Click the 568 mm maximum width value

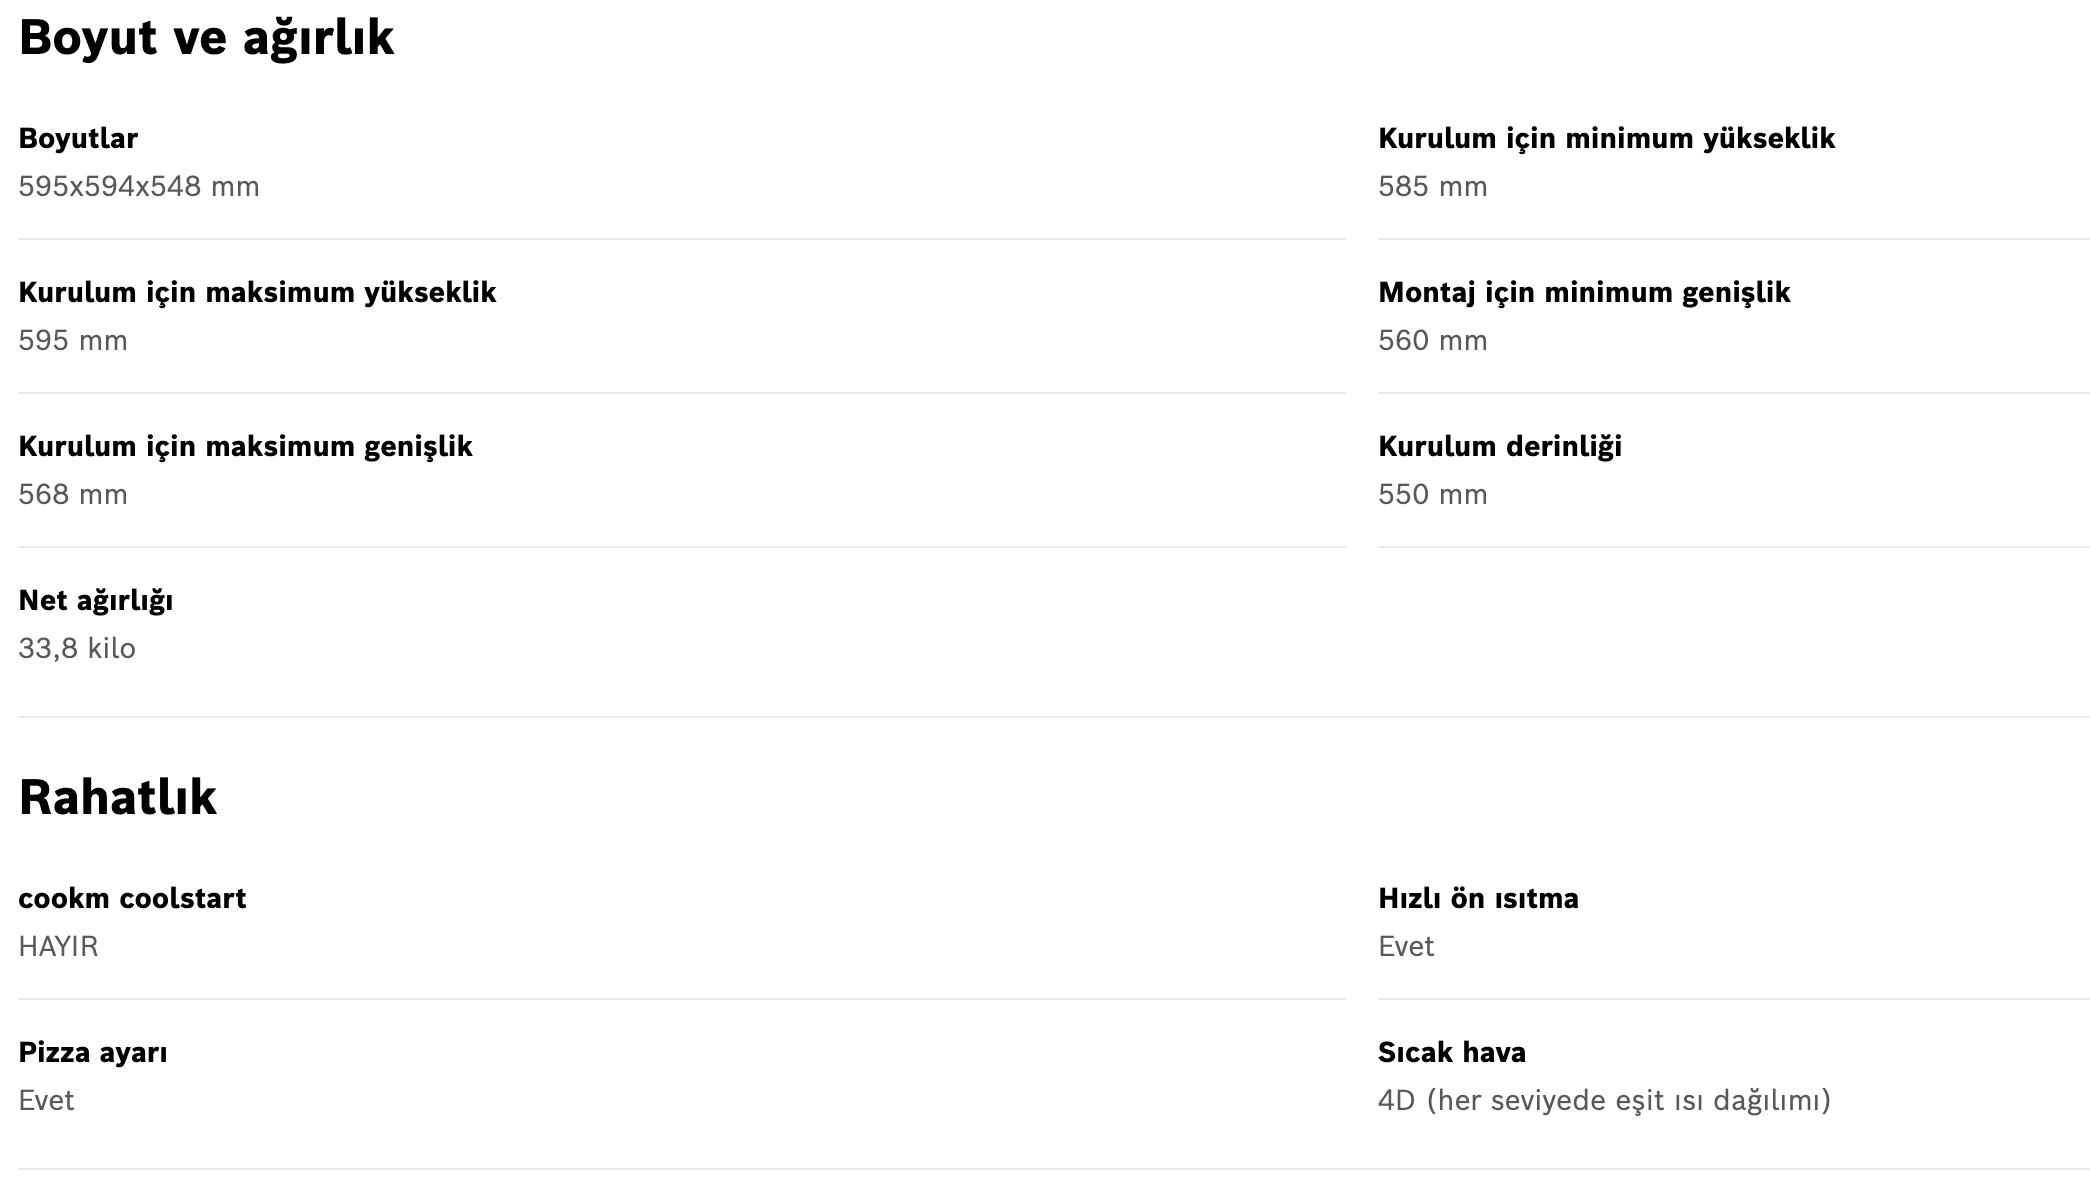pos(73,495)
